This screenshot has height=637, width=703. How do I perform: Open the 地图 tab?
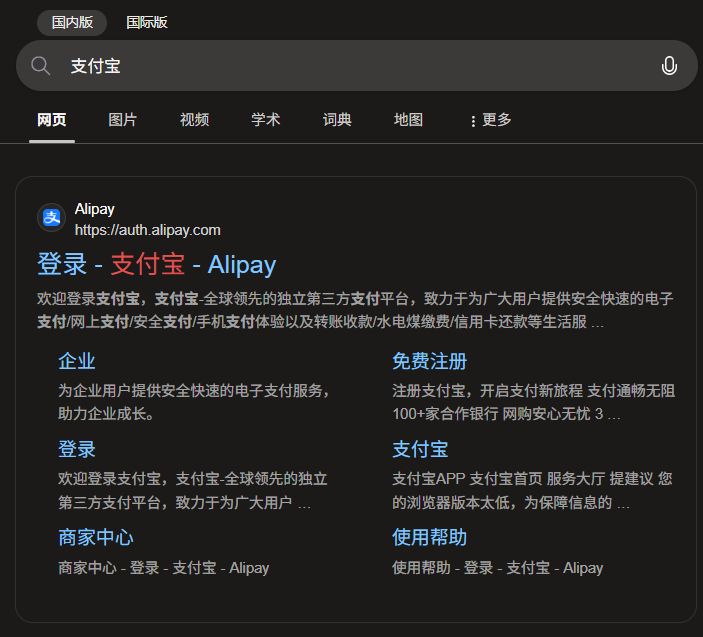tap(408, 120)
